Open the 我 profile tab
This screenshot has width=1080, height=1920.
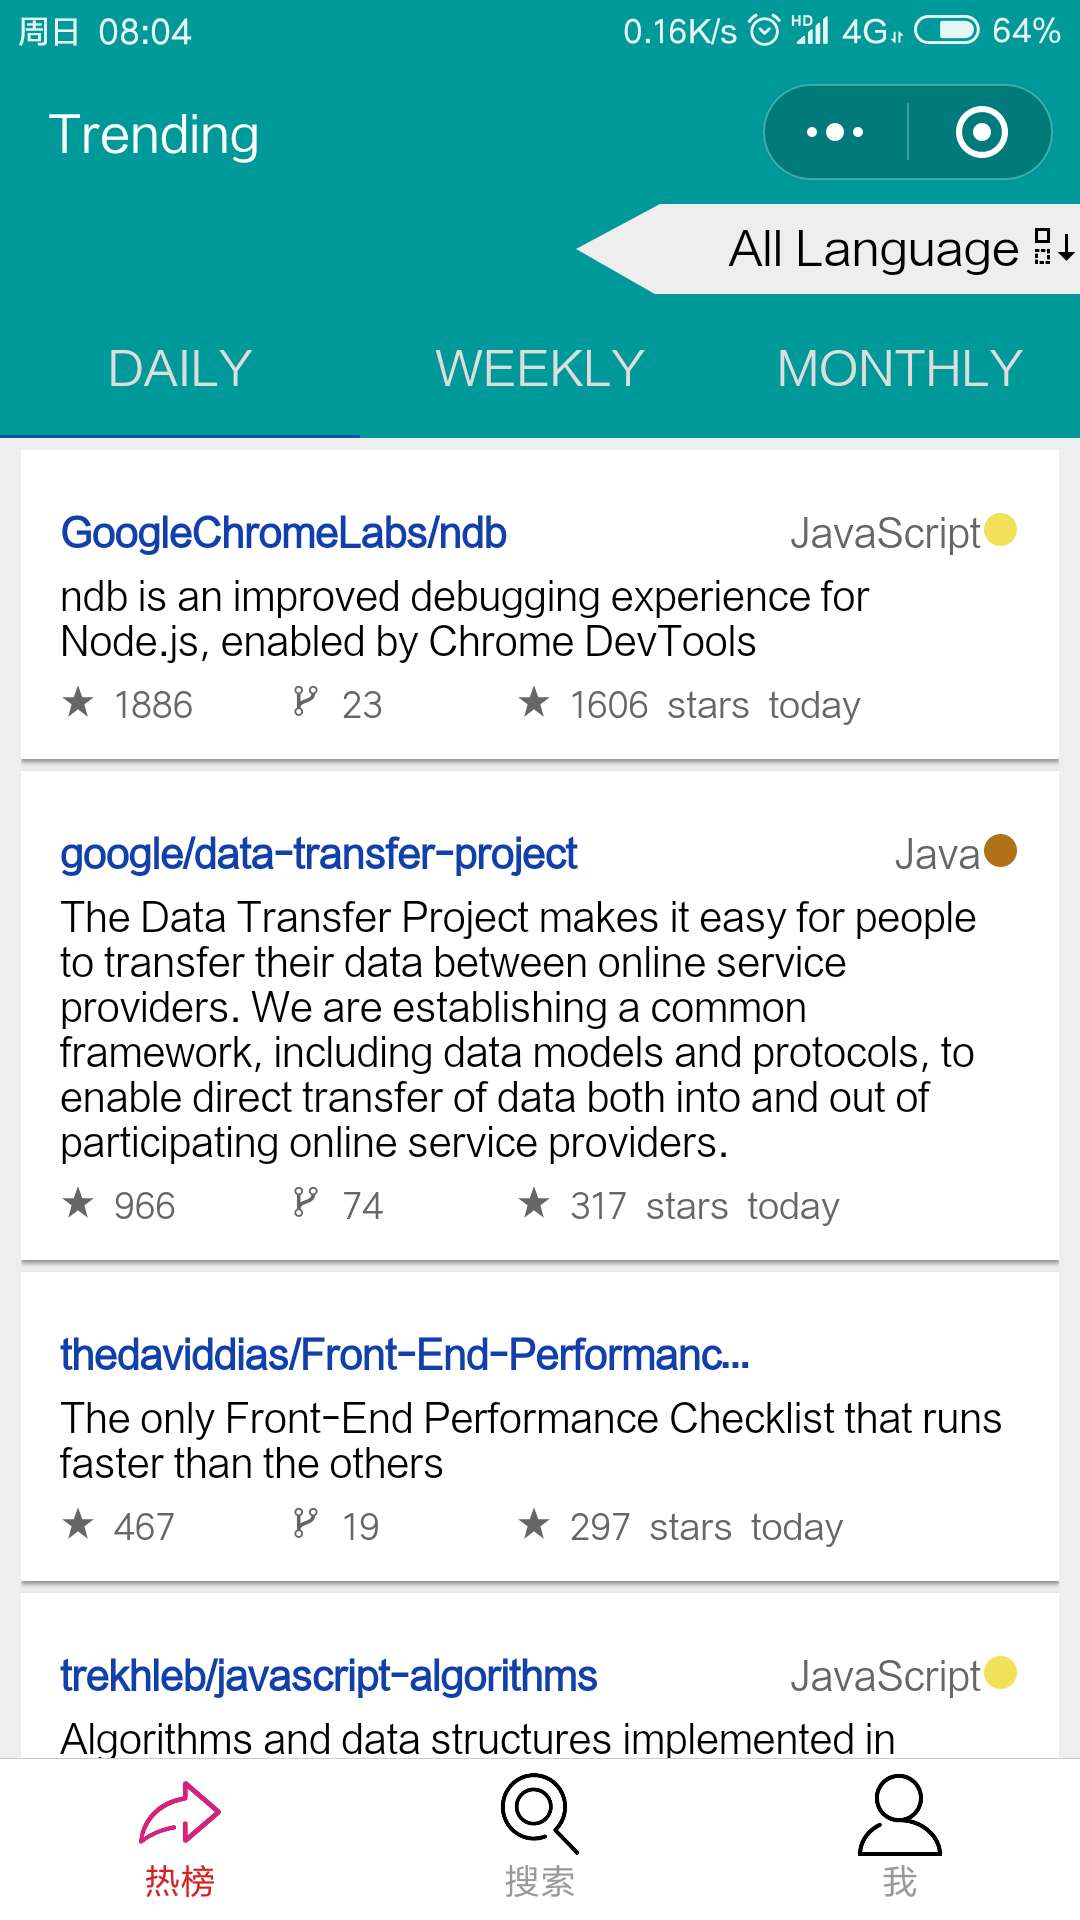900,1838
